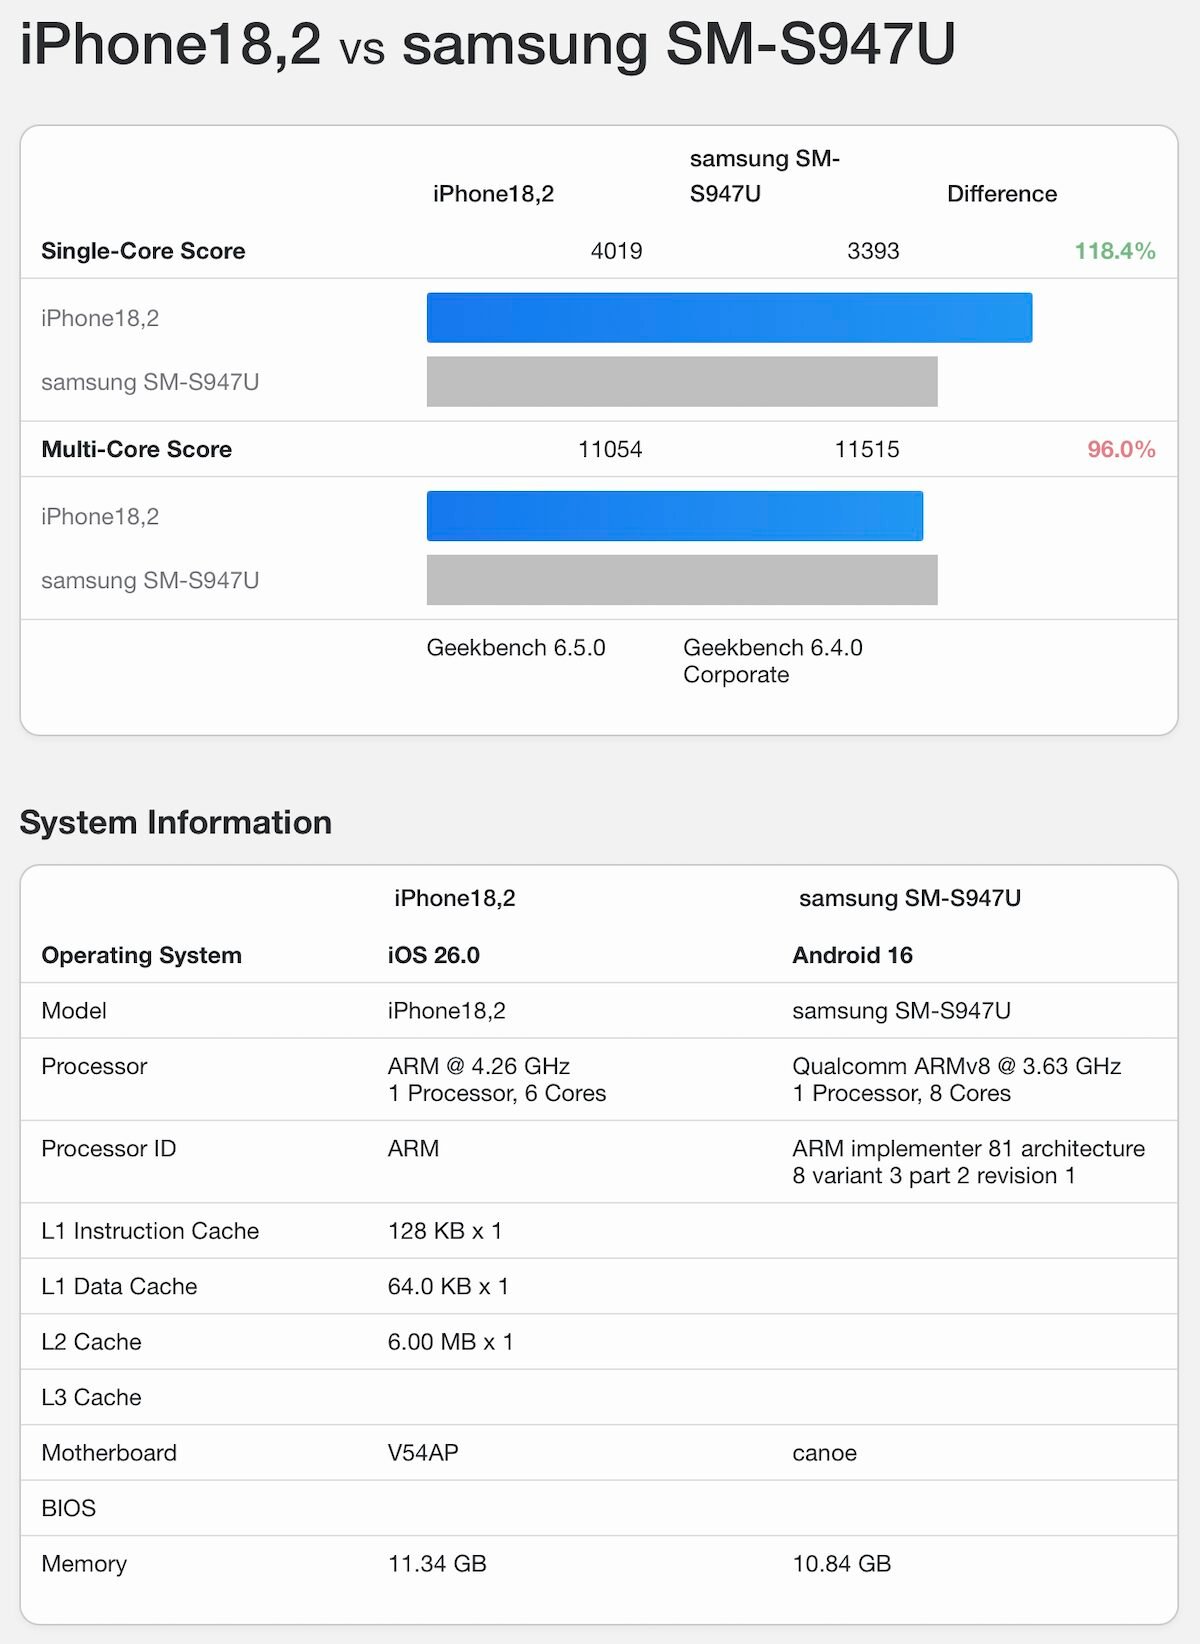Select the 'L2 Cache' row label
Image resolution: width=1200 pixels, height=1644 pixels.
[x=91, y=1342]
